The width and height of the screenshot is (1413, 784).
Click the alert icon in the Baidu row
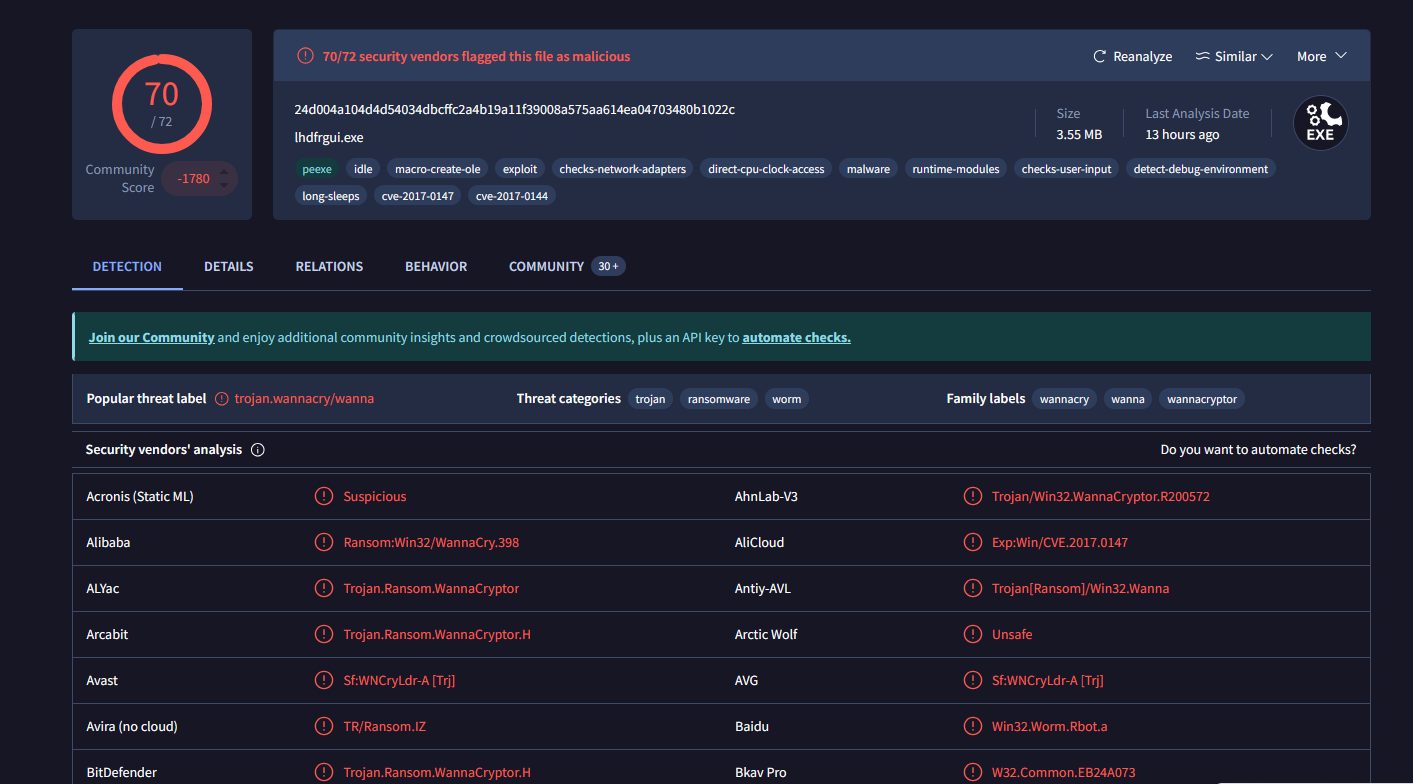[972, 726]
